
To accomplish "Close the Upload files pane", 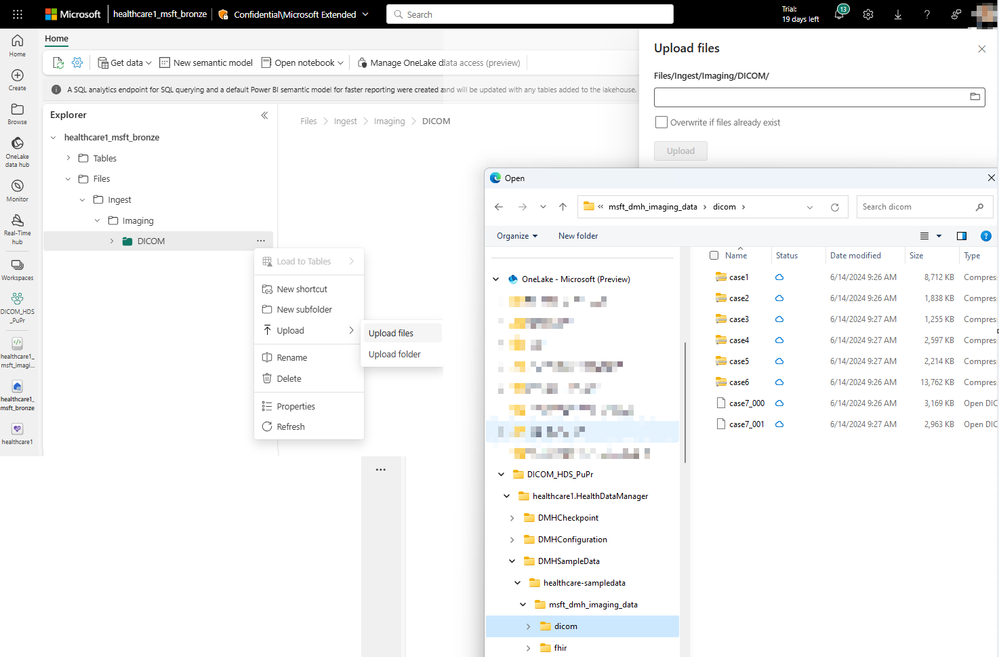I will tap(981, 48).
